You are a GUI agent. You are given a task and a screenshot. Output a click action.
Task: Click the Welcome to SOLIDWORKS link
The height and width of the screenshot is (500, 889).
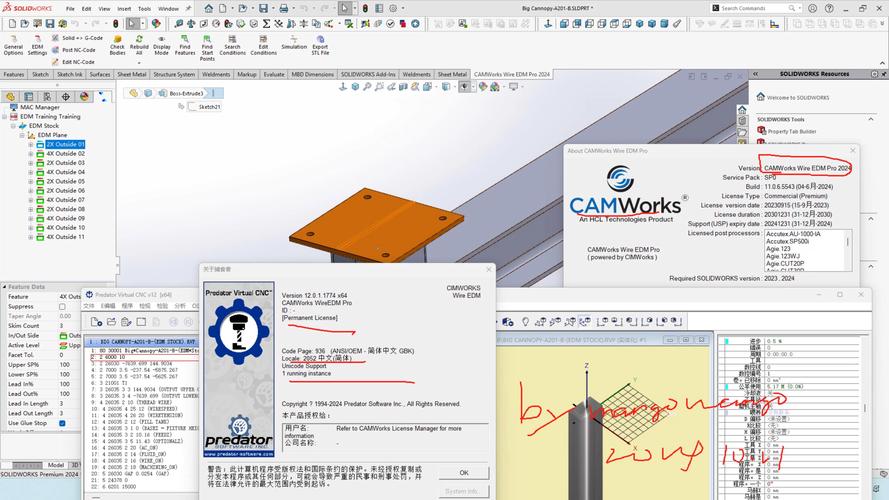[798, 98]
